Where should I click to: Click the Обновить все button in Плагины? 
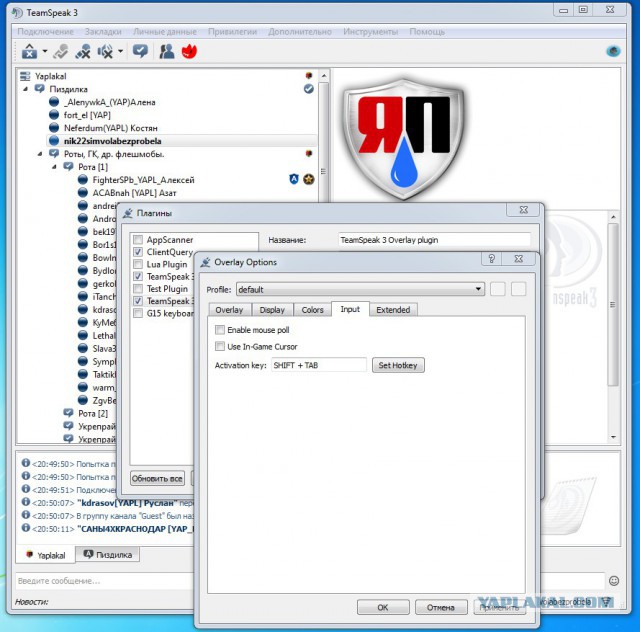tap(157, 478)
